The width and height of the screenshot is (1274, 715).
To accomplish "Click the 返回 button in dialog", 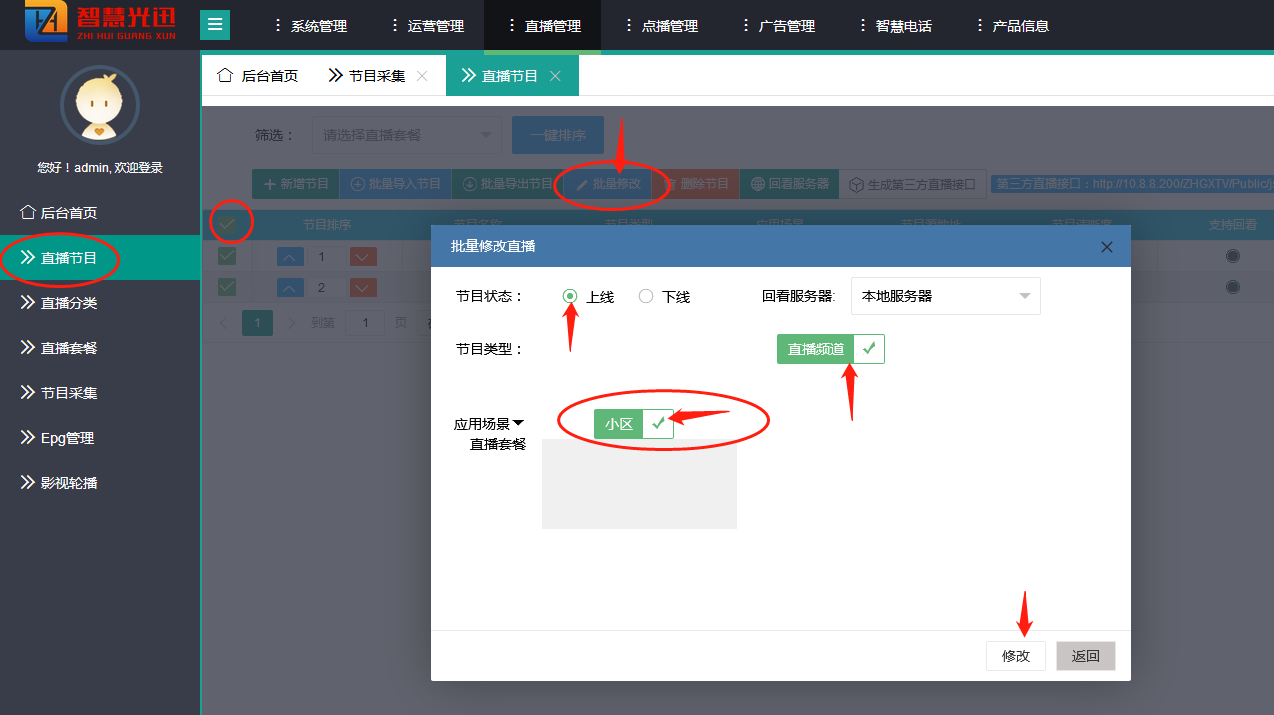I will click(x=1086, y=656).
